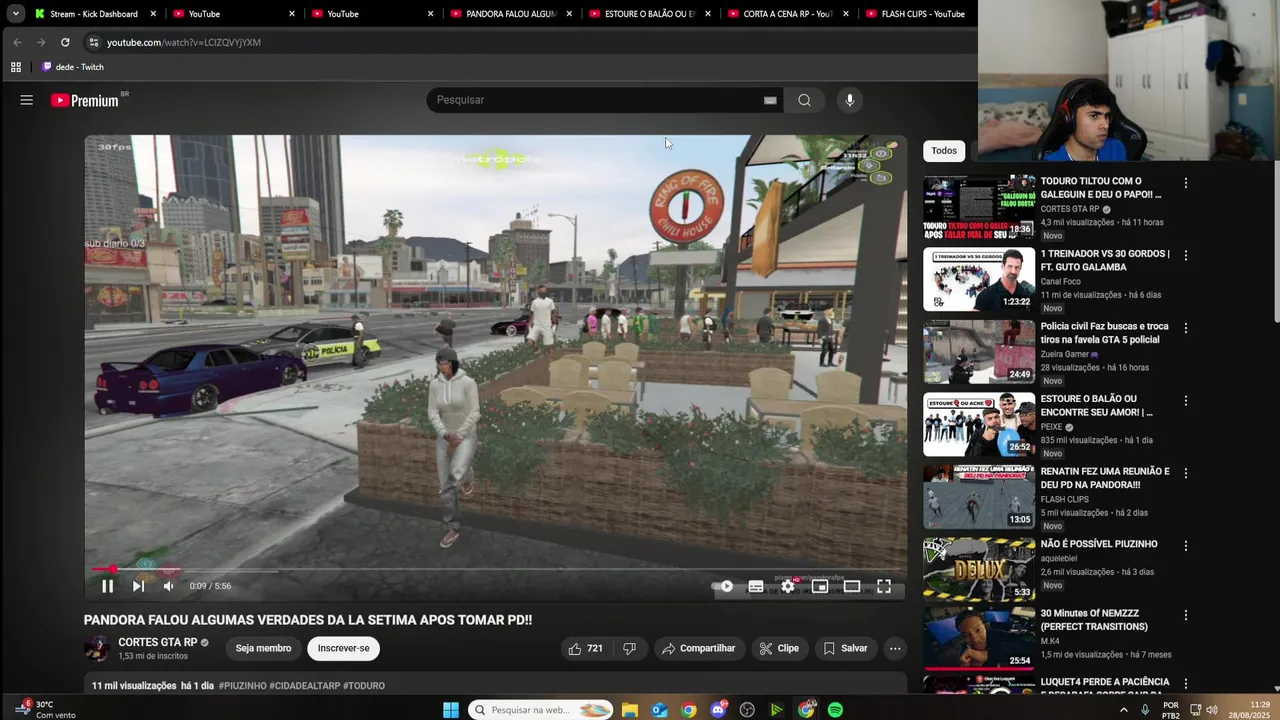Open Discord from the taskbar

(x=718, y=710)
